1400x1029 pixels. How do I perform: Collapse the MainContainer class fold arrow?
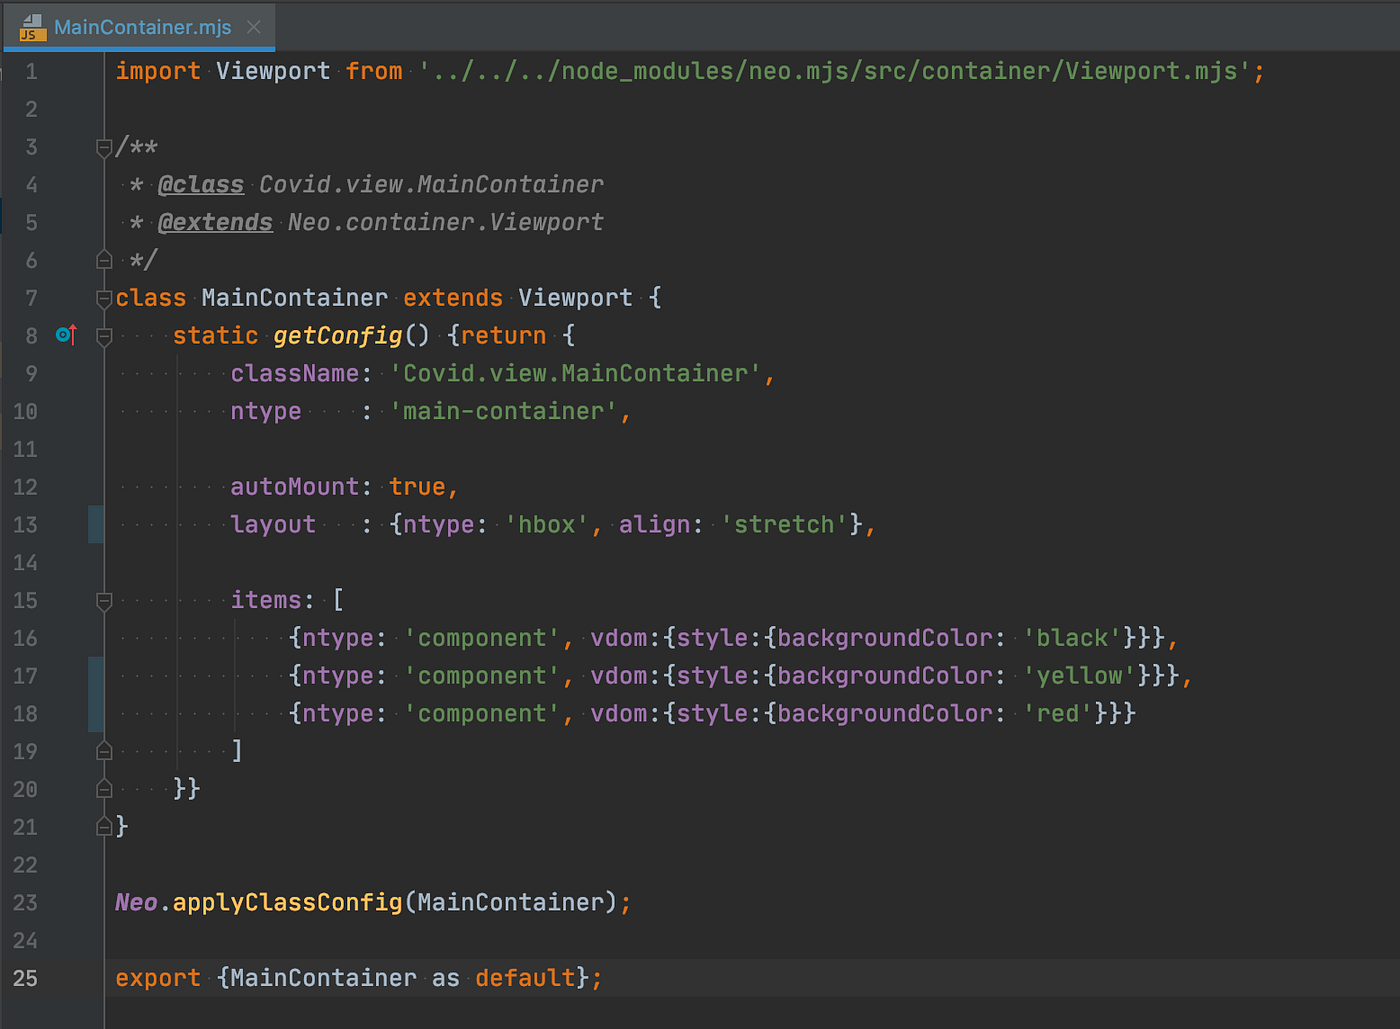pos(103,297)
